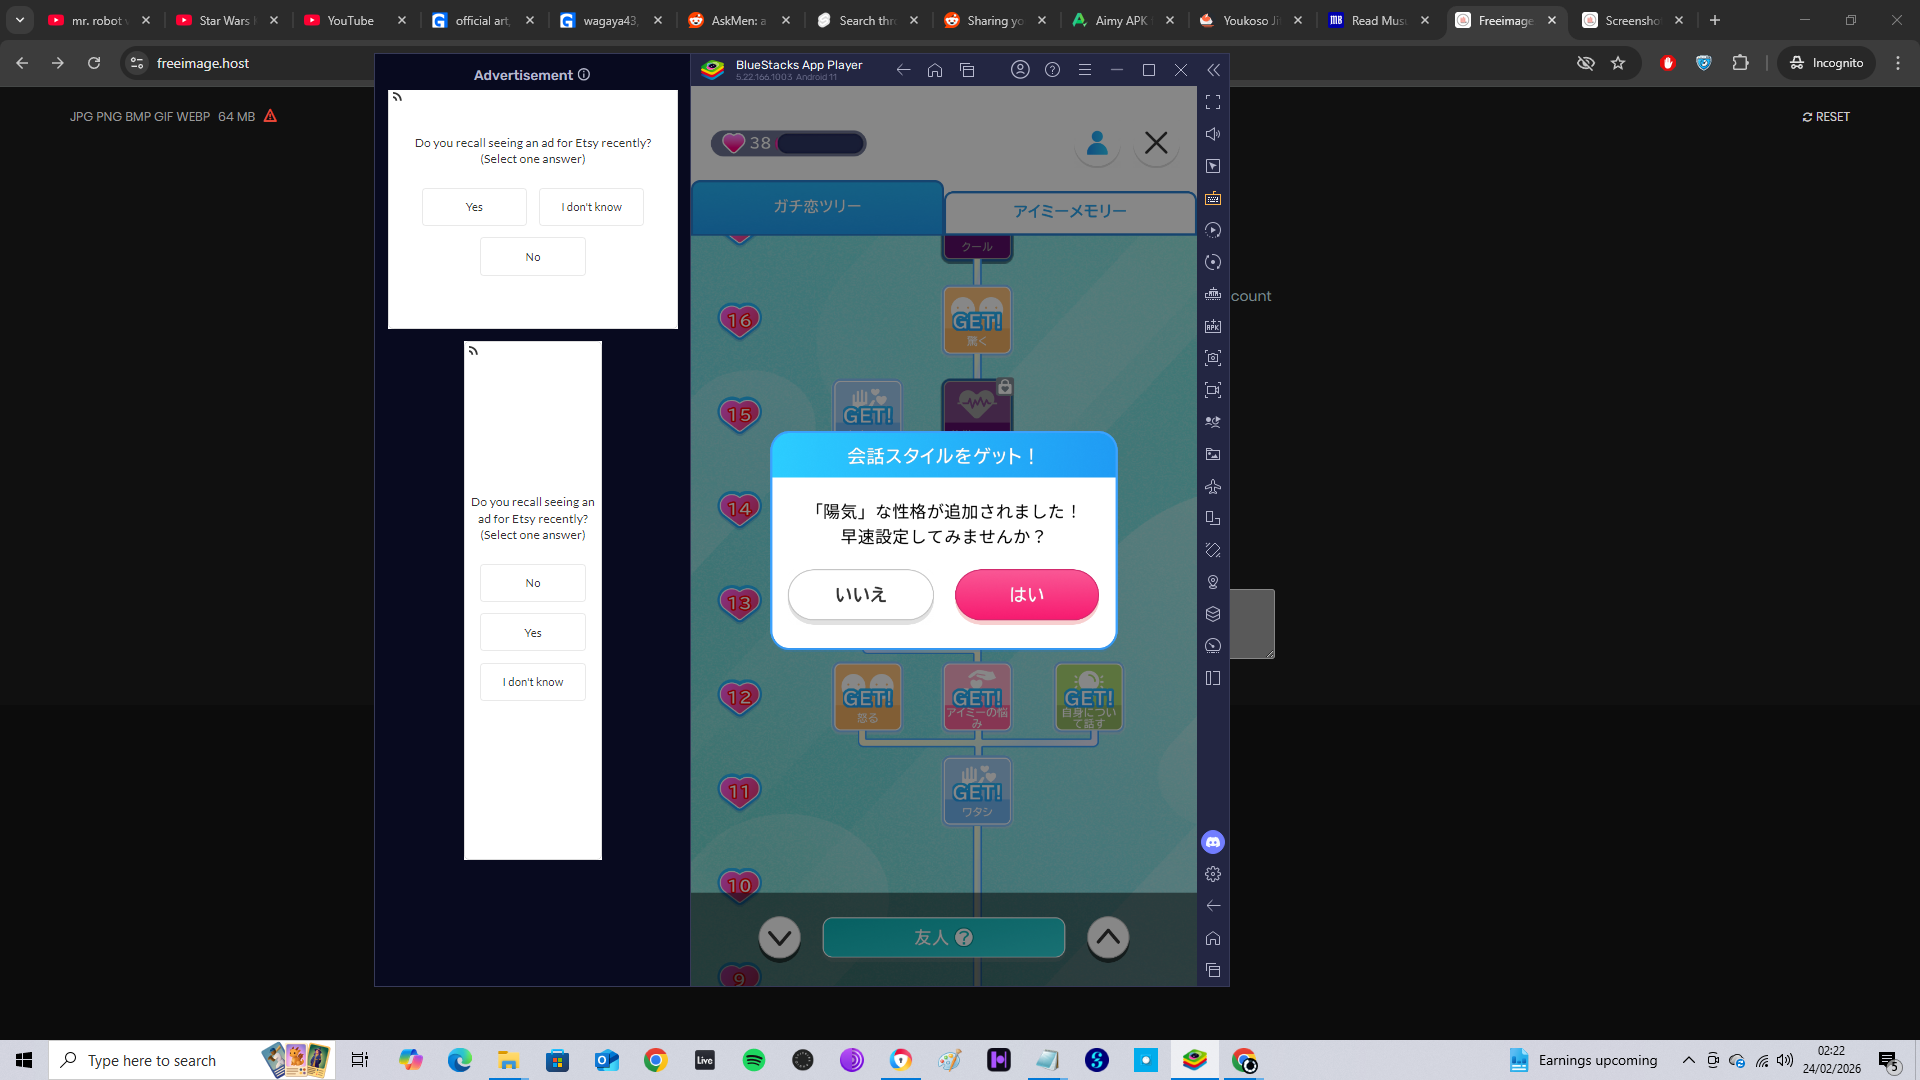Select 'I don't know' in top Etsy survey
This screenshot has width=1920, height=1080.
[x=591, y=207]
